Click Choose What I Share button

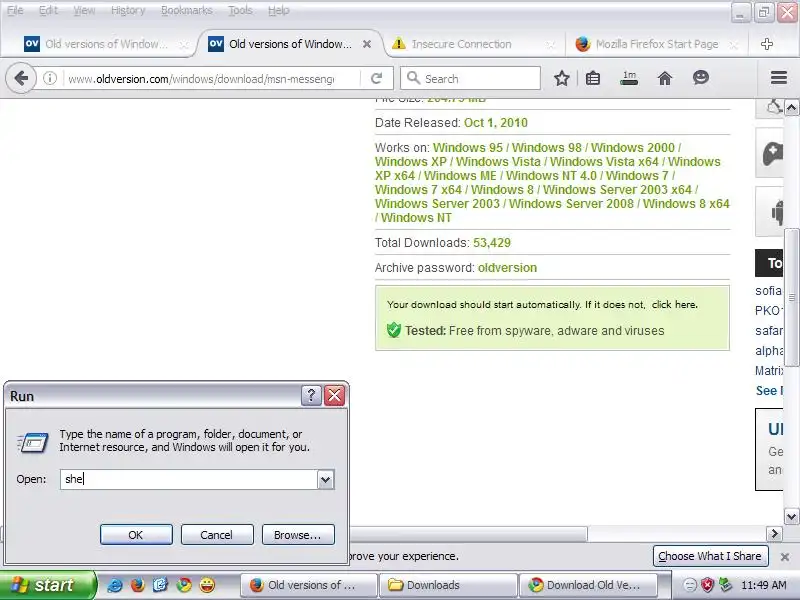[710, 556]
